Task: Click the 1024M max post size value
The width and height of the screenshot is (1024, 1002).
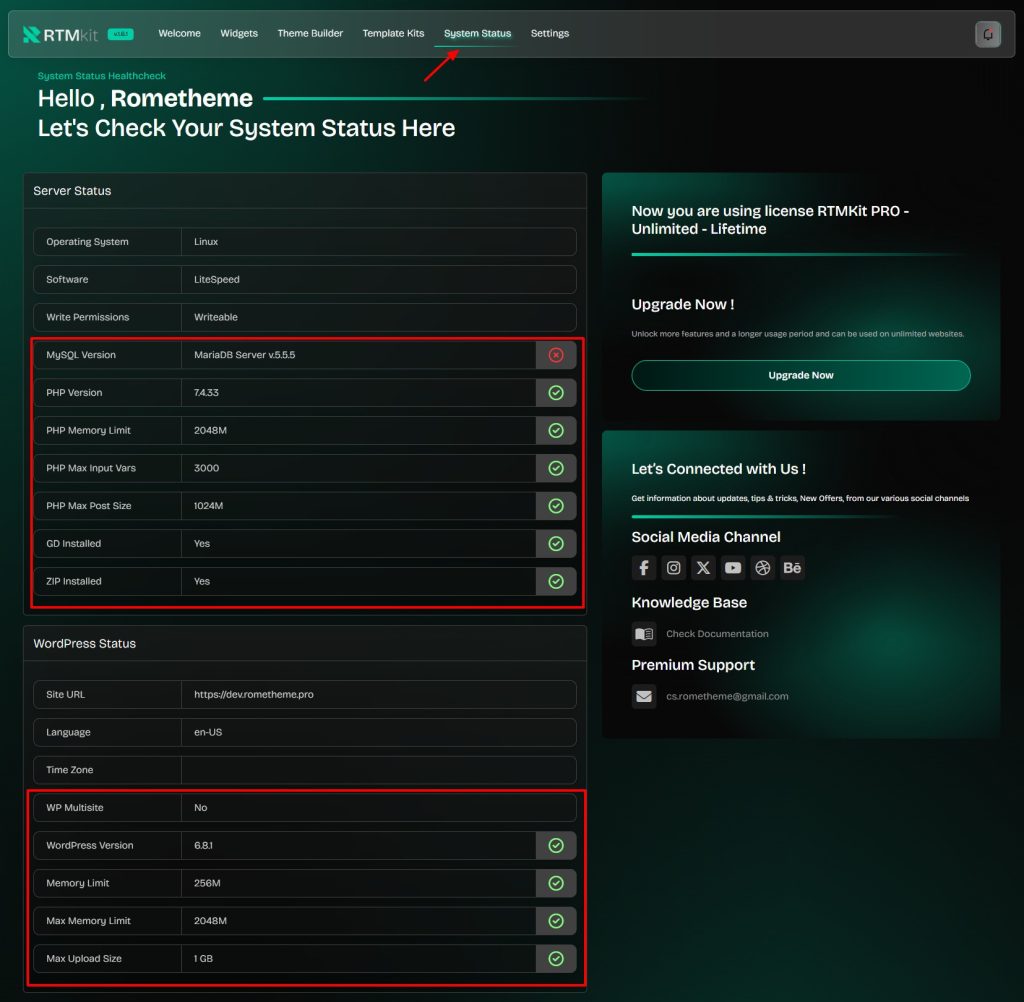Action: 208,506
